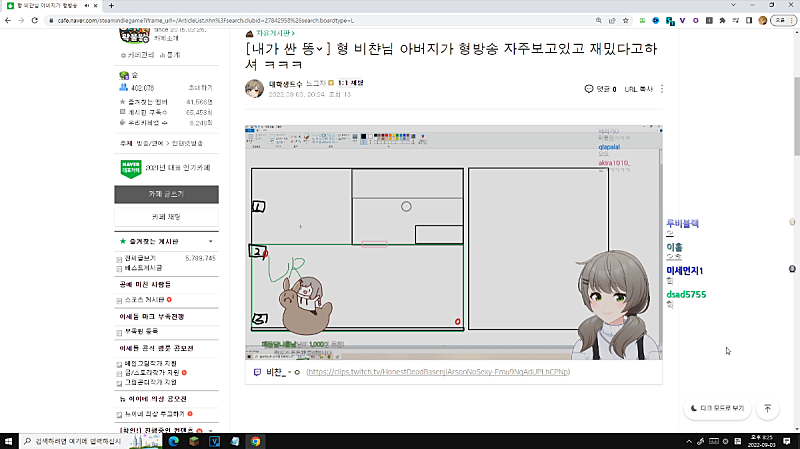Viewport: 800px width, 449px height.
Task: Click the Windows taskbar search box
Action: point(72,441)
